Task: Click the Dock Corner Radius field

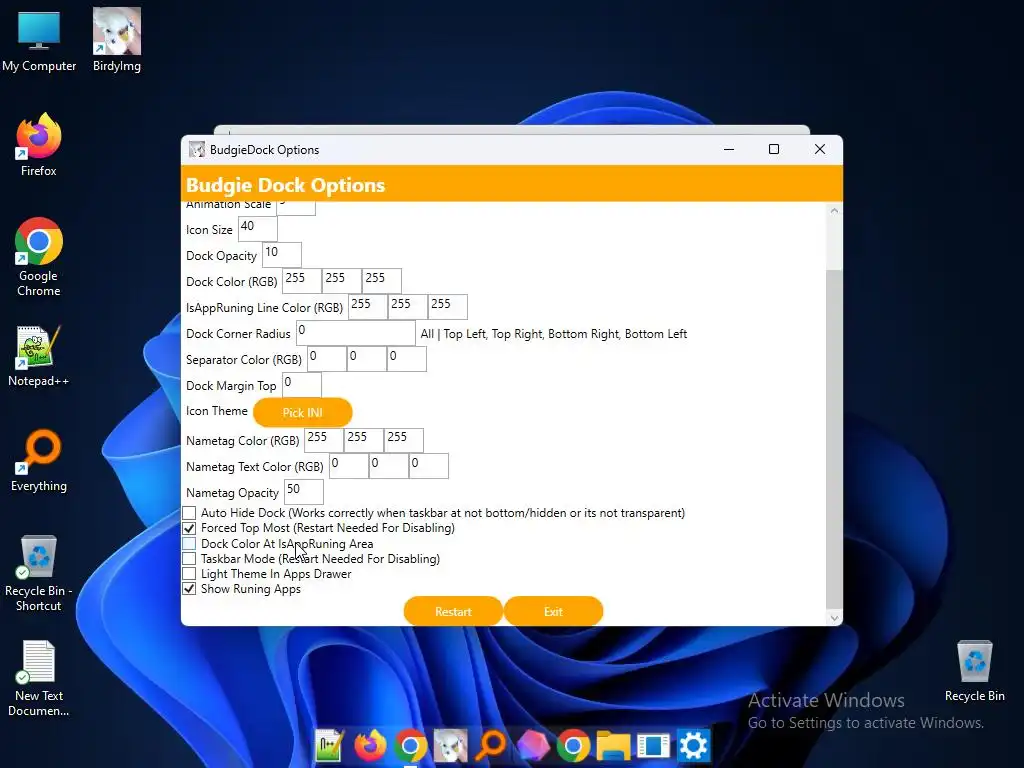Action: click(355, 333)
